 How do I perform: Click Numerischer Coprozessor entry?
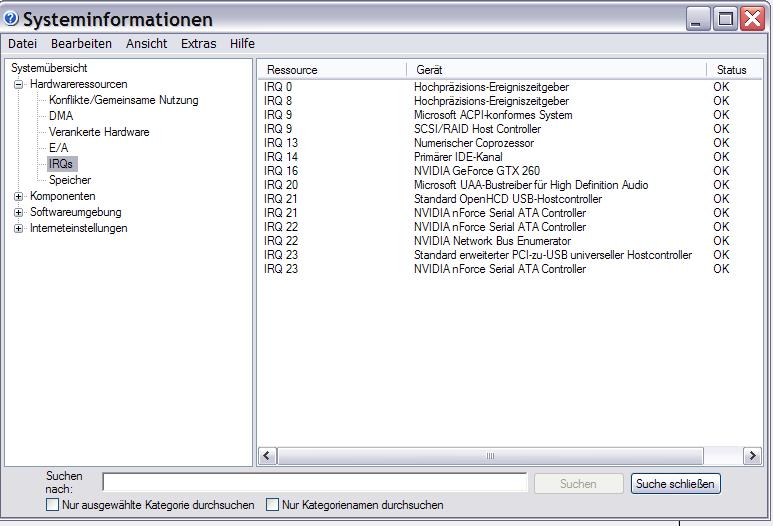(x=474, y=143)
